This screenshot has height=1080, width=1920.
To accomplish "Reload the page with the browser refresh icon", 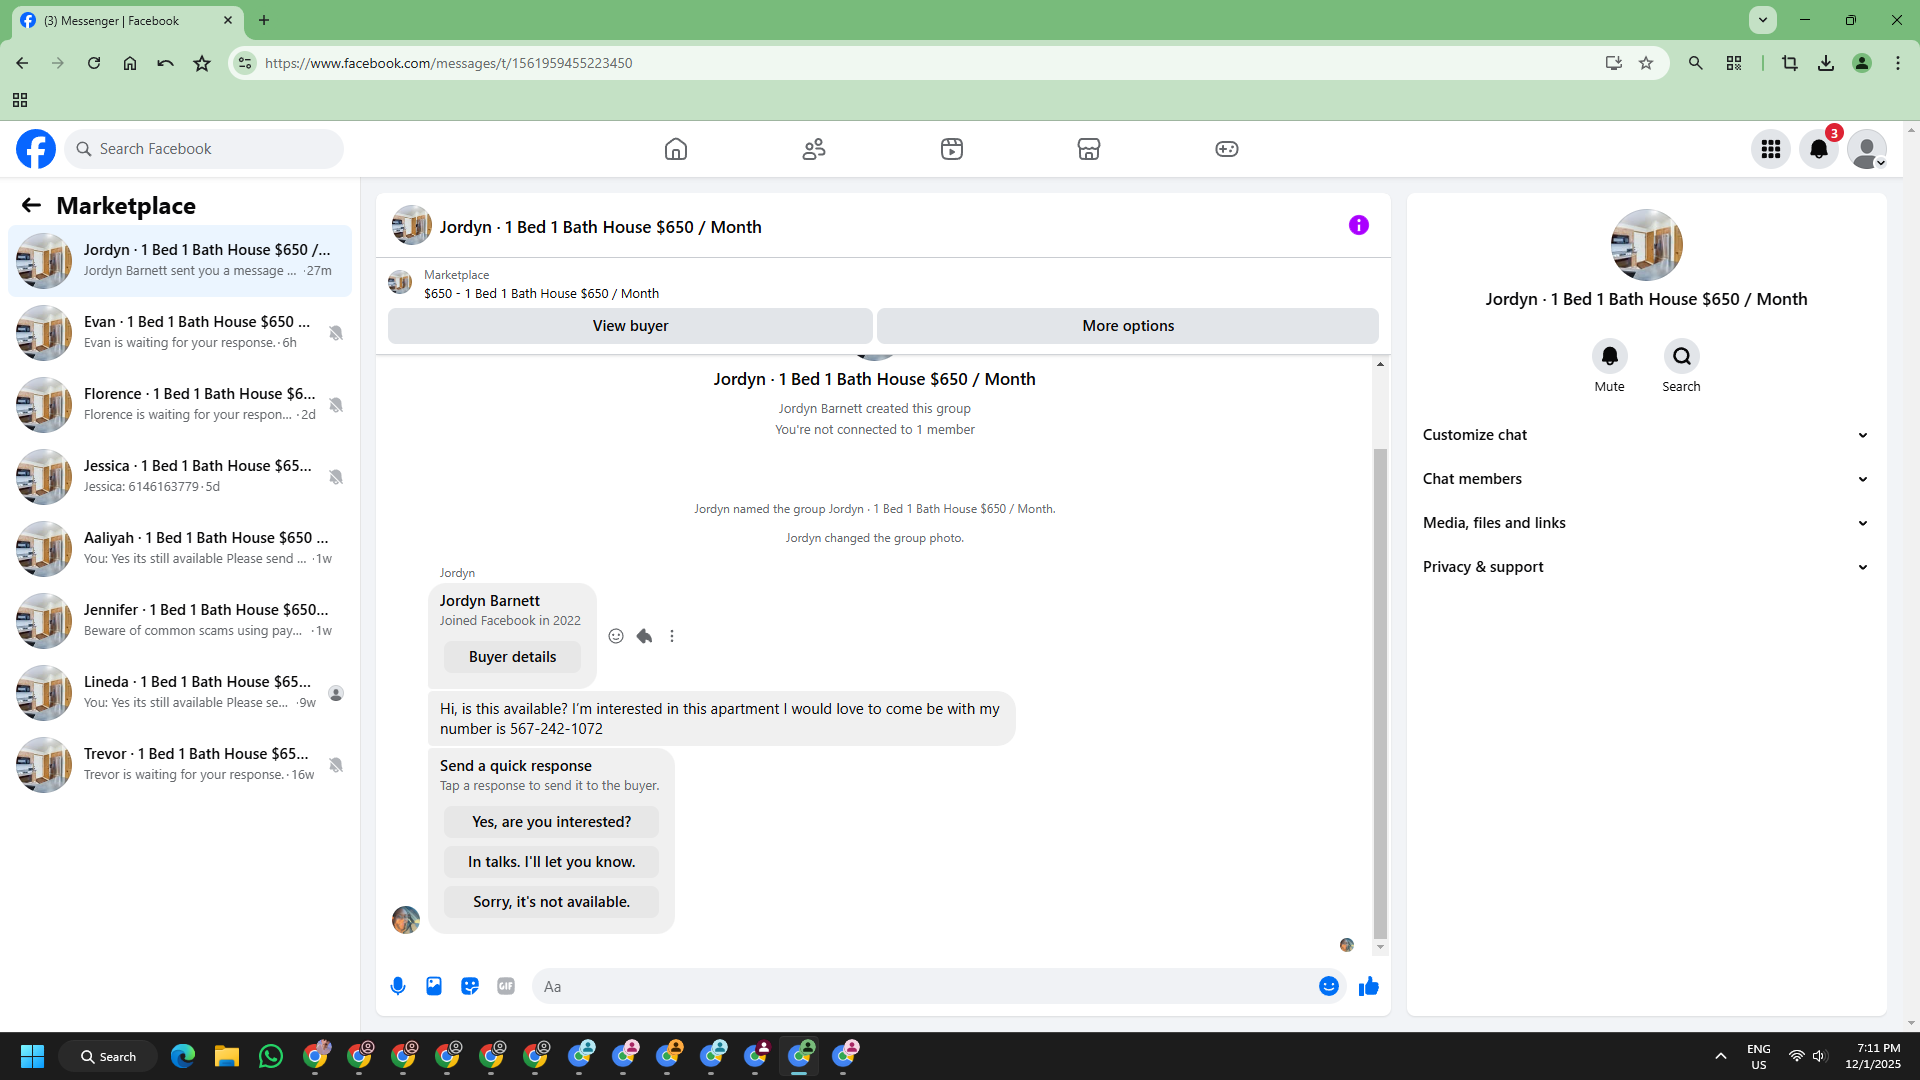I will tap(94, 63).
